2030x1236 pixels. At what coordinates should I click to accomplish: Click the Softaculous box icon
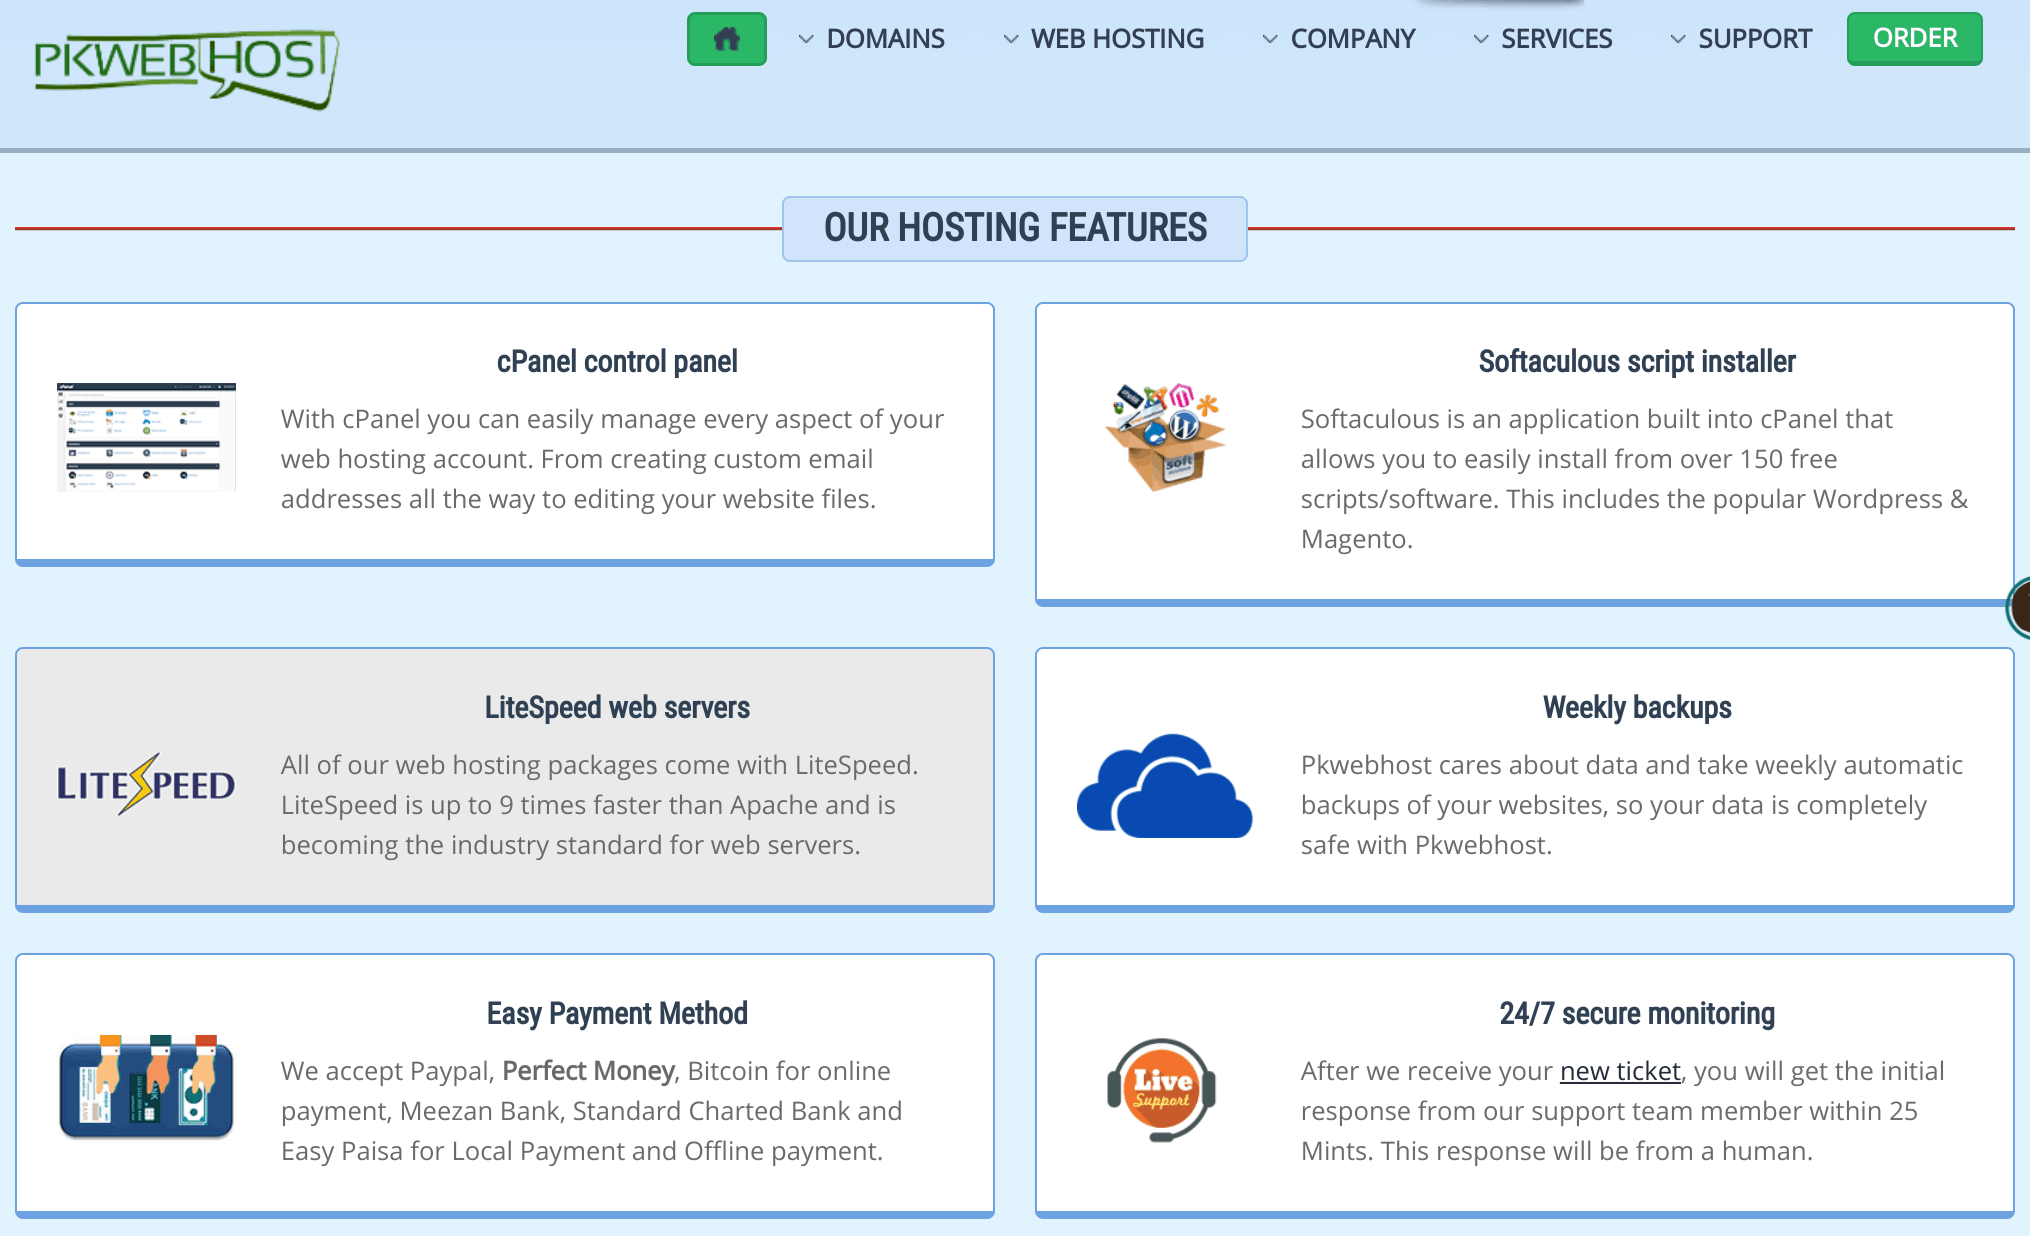tap(1165, 436)
